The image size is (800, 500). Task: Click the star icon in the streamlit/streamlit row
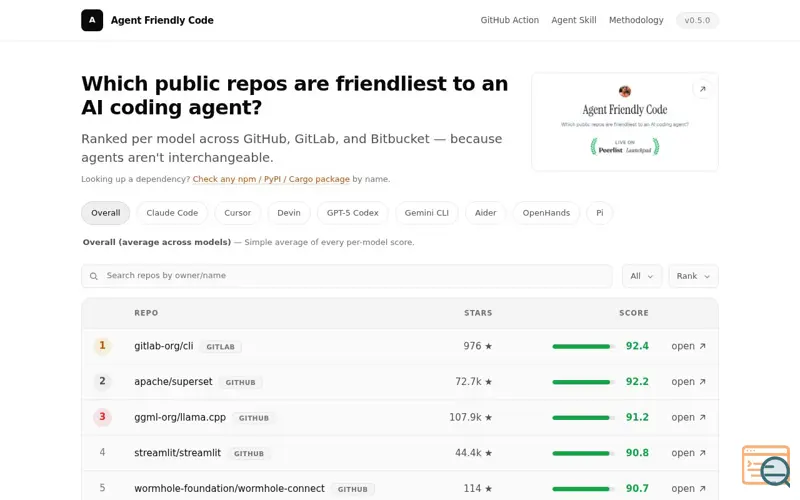(488, 453)
